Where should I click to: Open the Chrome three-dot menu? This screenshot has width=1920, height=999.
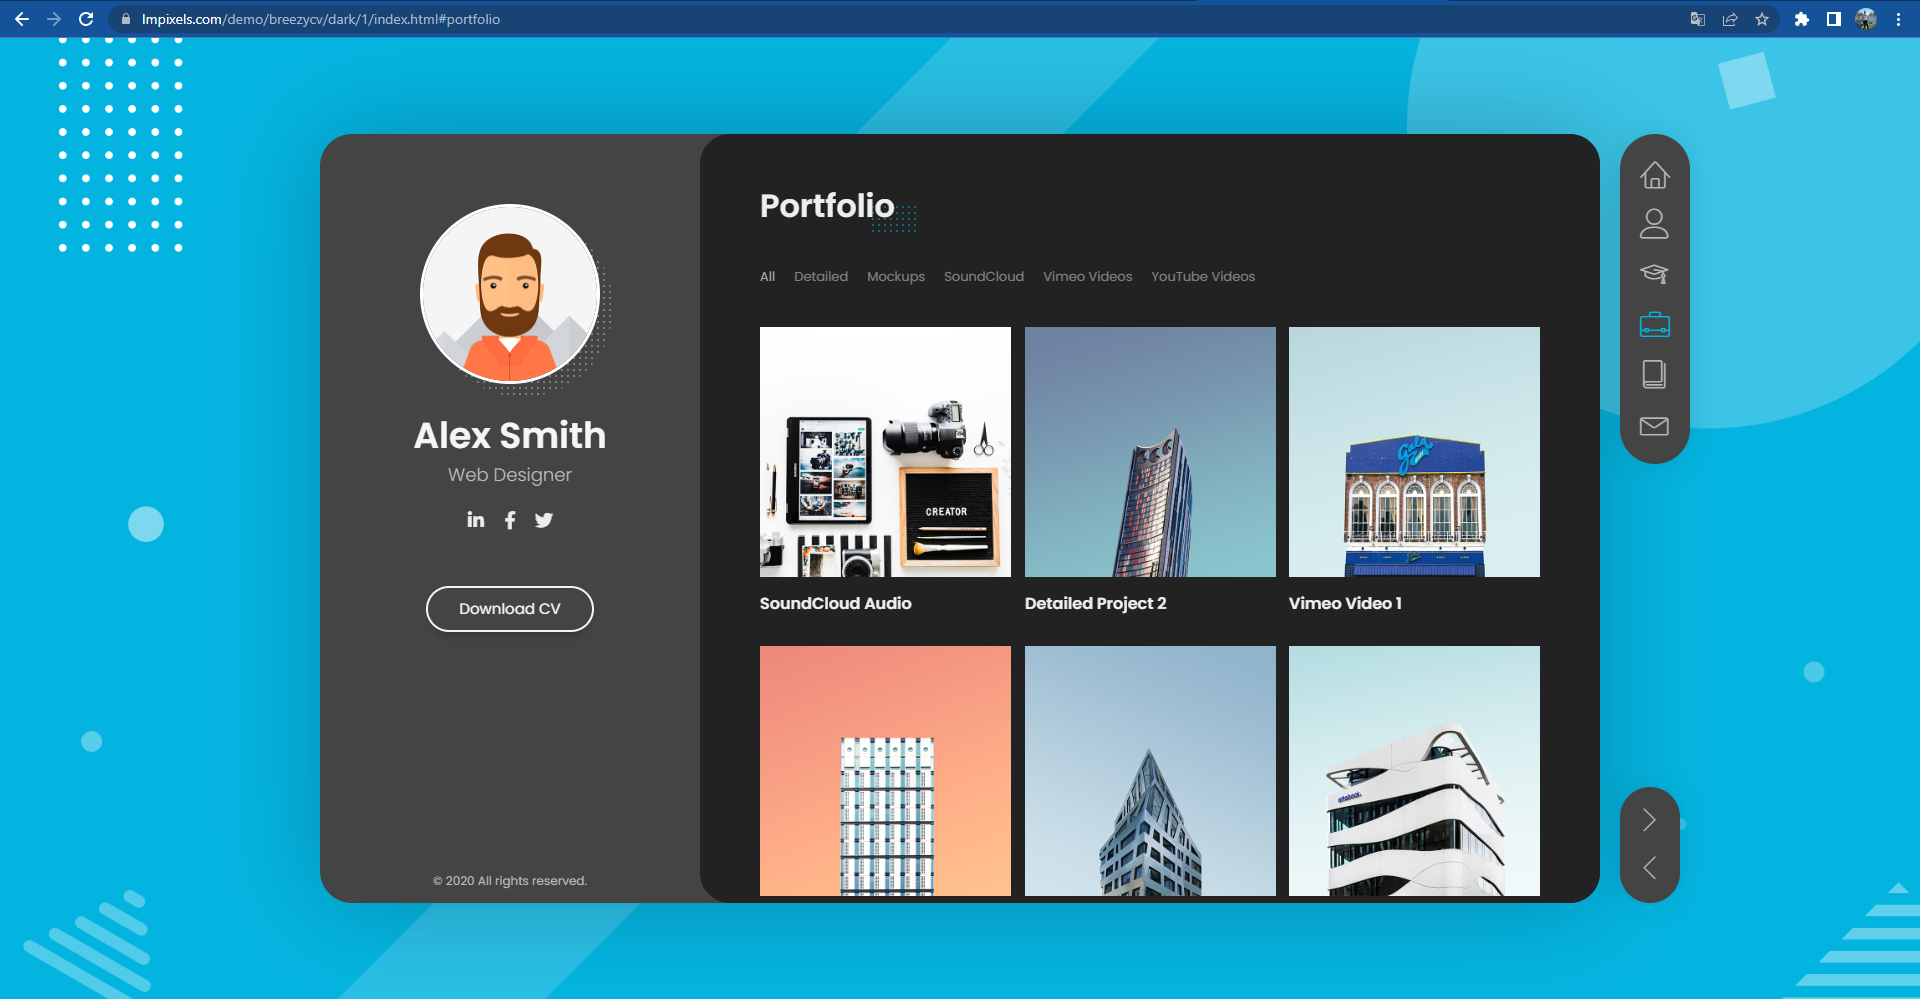[x=1898, y=19]
